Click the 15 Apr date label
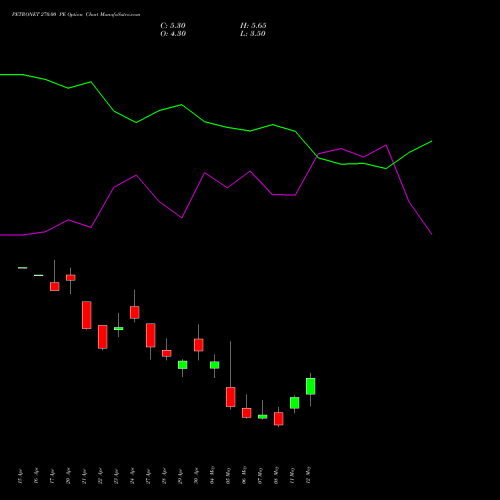Image resolution: width=500 pixels, height=500 pixels. pyautogui.click(x=20, y=476)
